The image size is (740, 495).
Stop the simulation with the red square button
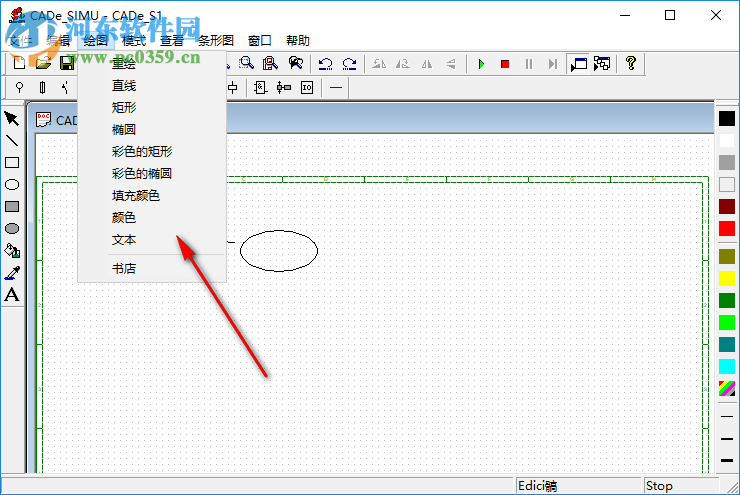[x=505, y=64]
